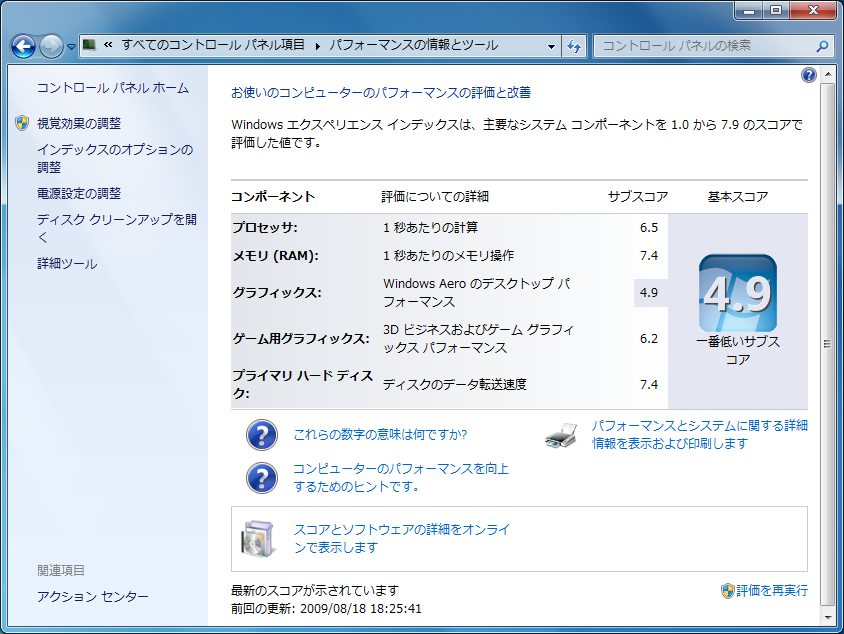
Task: Click 評価を再実行 to rerun assessment
Action: [x=772, y=590]
